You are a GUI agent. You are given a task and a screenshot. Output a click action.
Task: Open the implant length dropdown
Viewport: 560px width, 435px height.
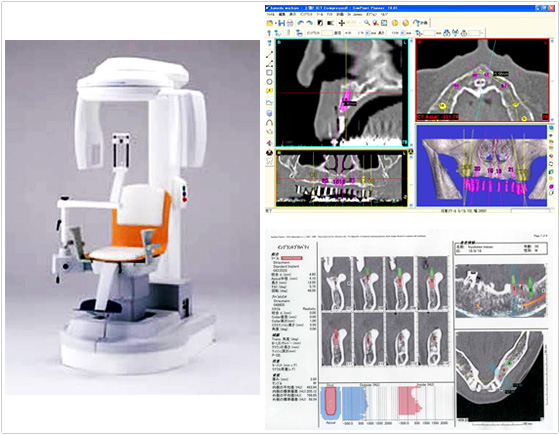pyautogui.click(x=402, y=33)
